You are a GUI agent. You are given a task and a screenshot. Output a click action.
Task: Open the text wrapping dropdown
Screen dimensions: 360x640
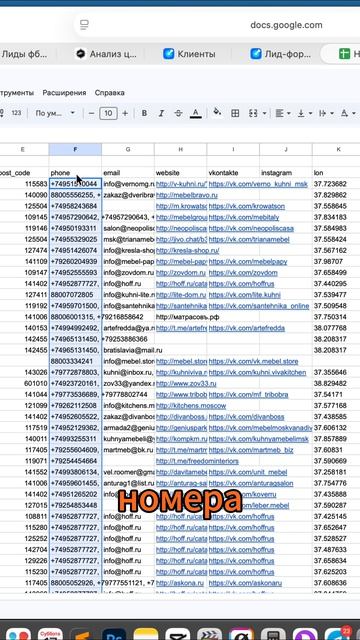point(326,113)
